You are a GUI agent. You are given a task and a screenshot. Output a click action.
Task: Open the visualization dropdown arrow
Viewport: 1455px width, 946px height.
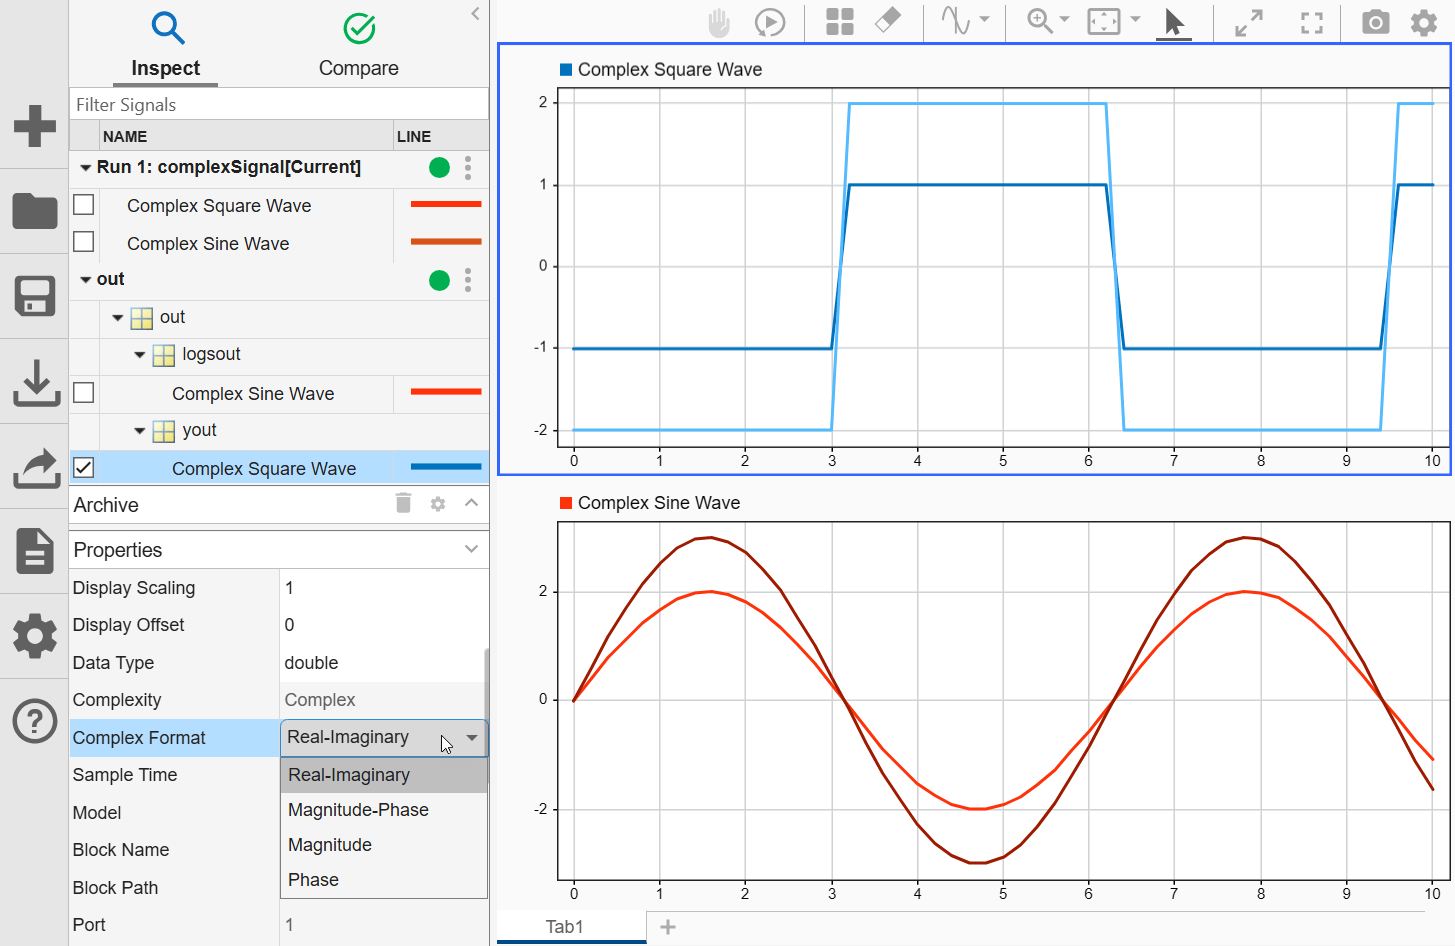(x=984, y=20)
